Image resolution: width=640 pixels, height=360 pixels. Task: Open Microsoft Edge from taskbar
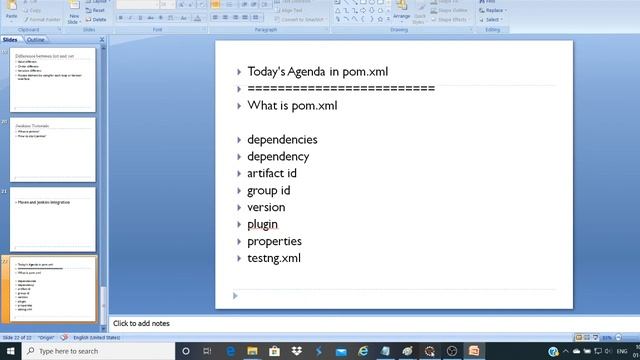tap(231, 351)
